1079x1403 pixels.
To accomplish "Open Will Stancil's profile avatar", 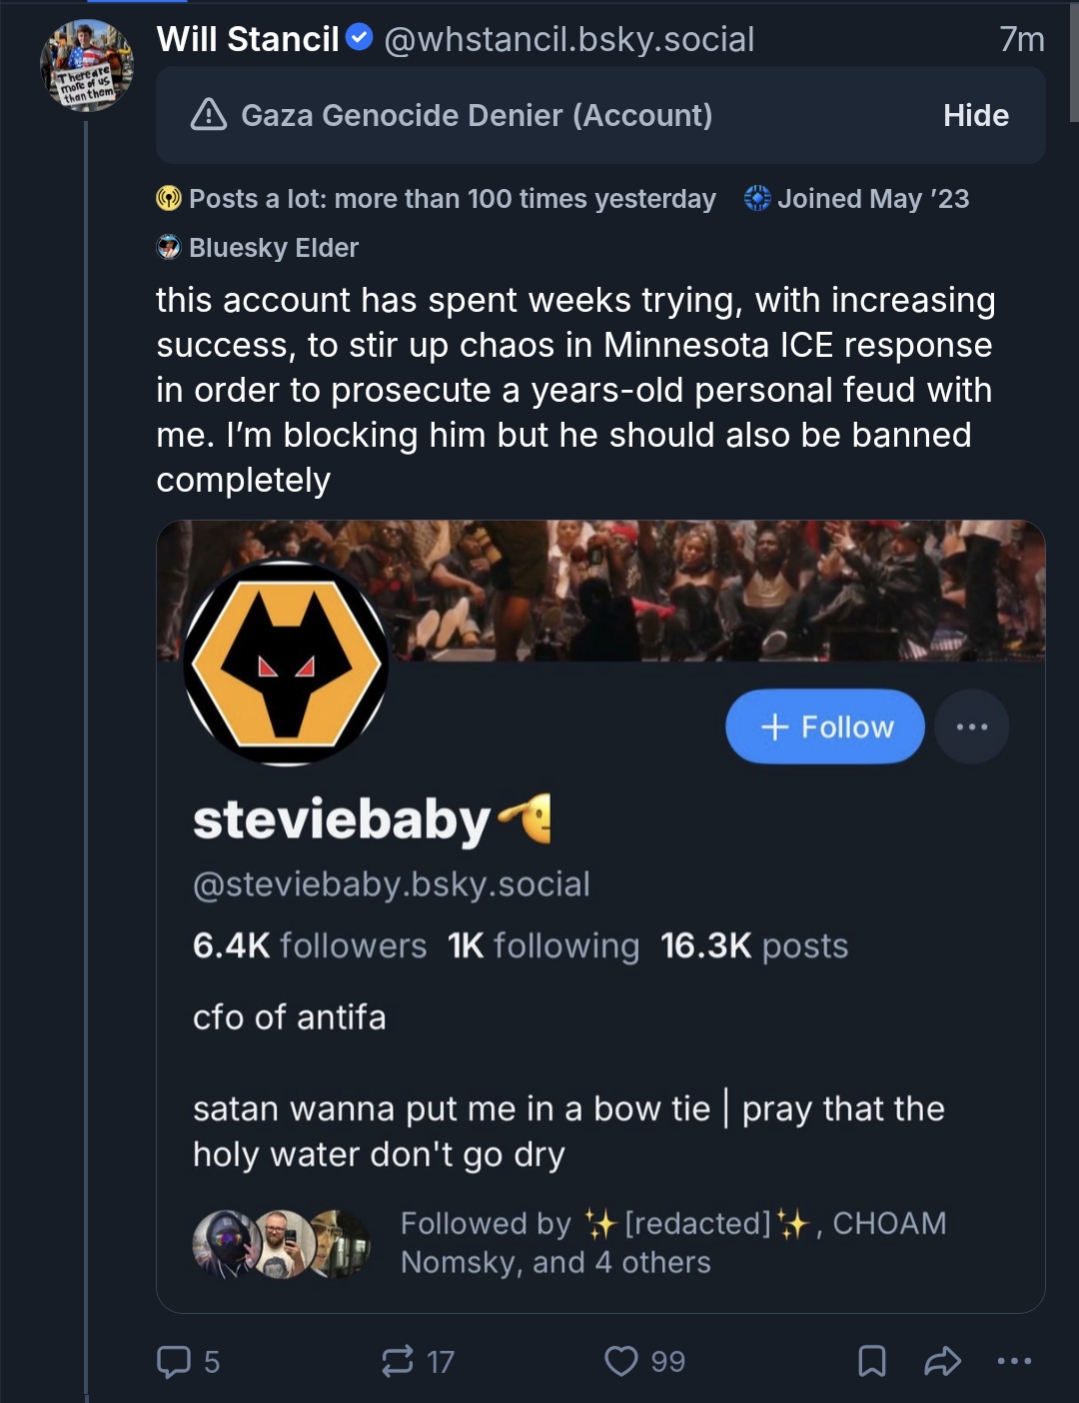I will point(87,66).
